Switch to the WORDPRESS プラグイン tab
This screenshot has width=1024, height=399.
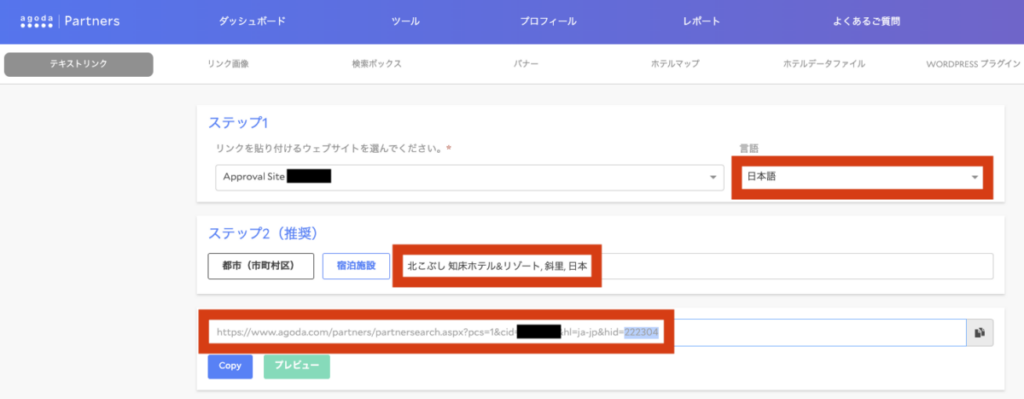[973, 64]
